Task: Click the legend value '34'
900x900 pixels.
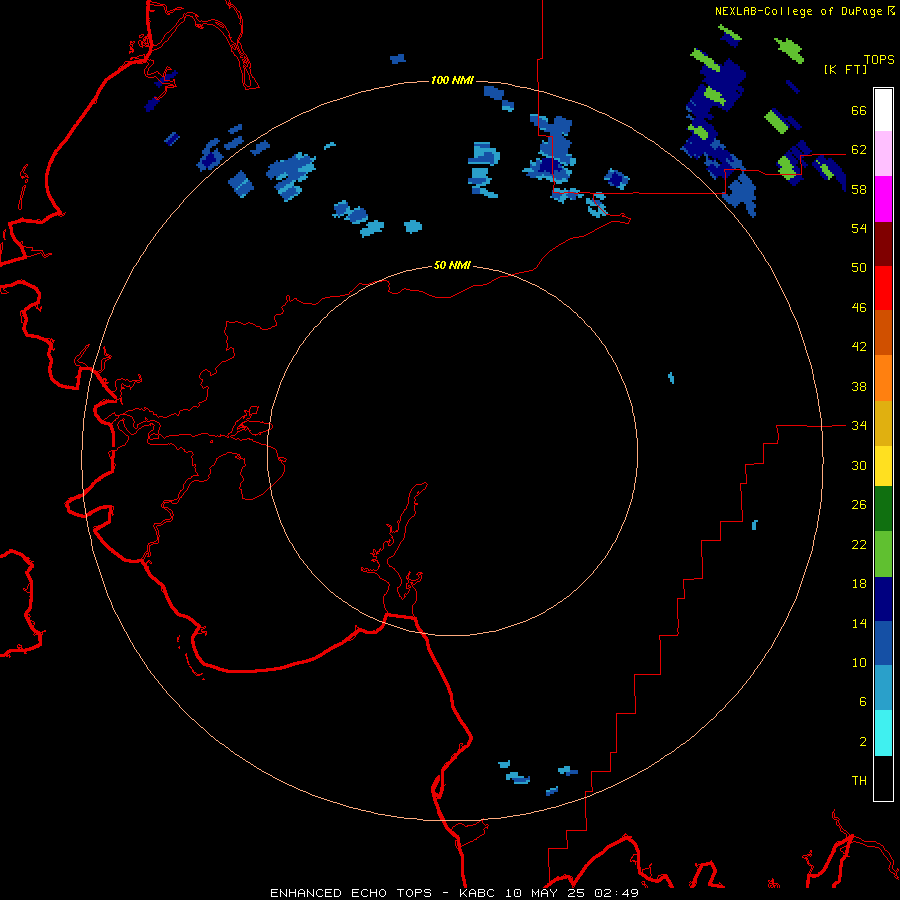Action: [x=859, y=426]
